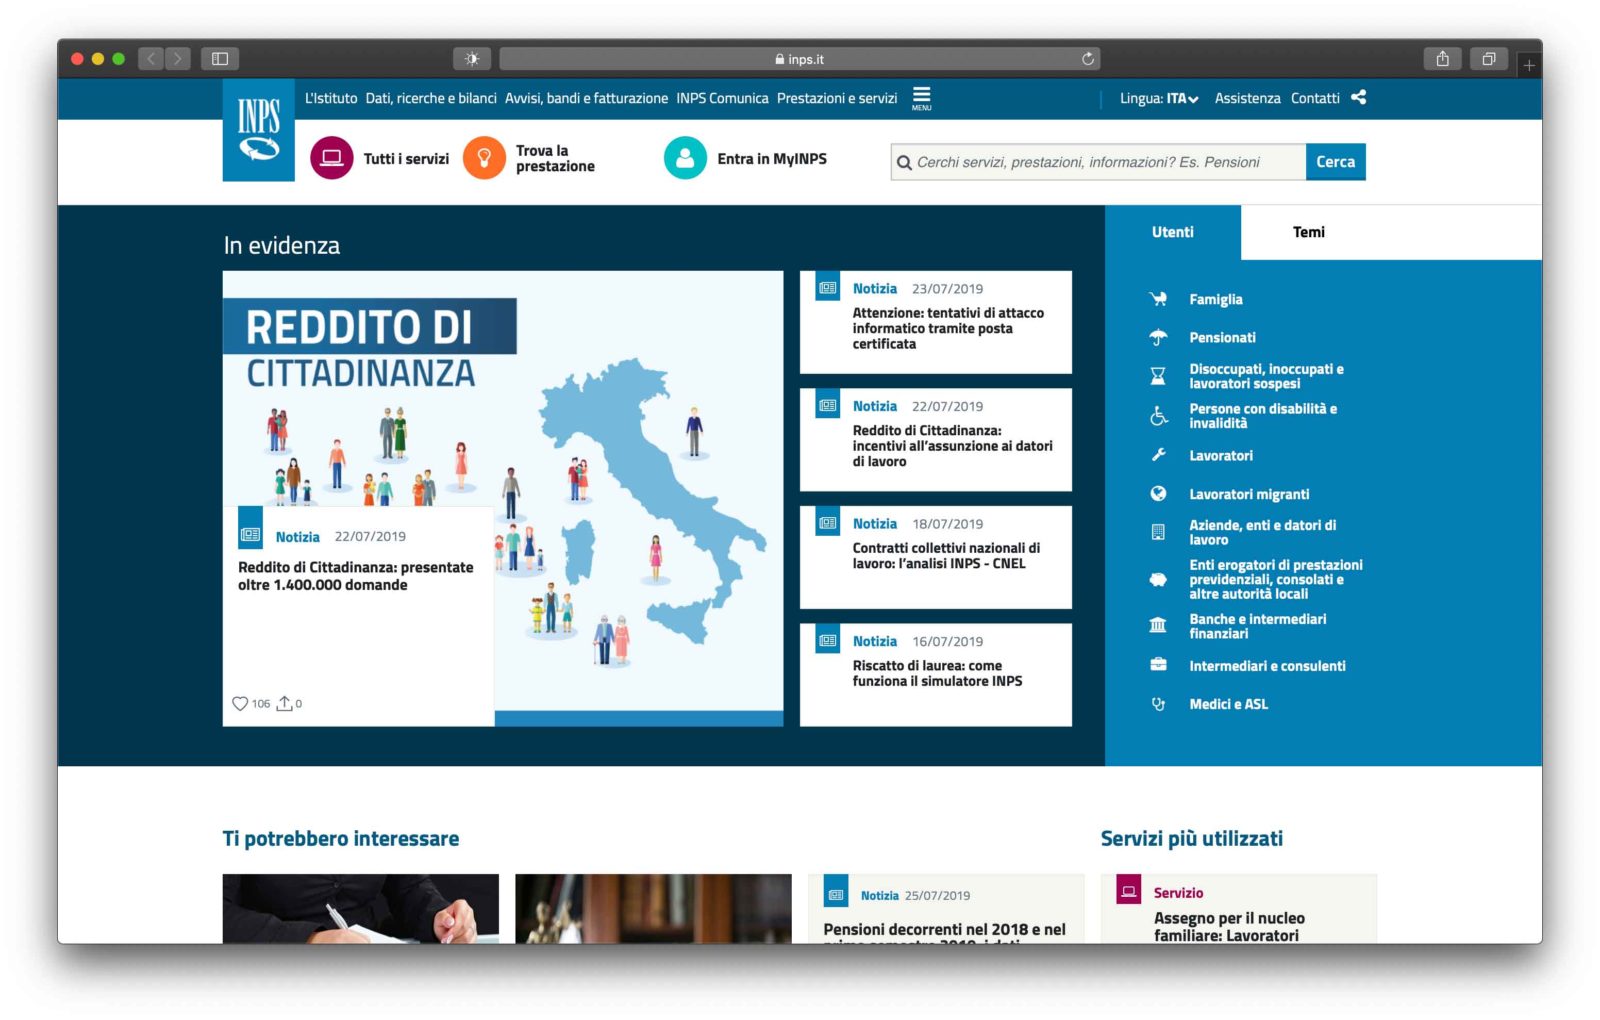Select Pensionati user category

[1222, 337]
